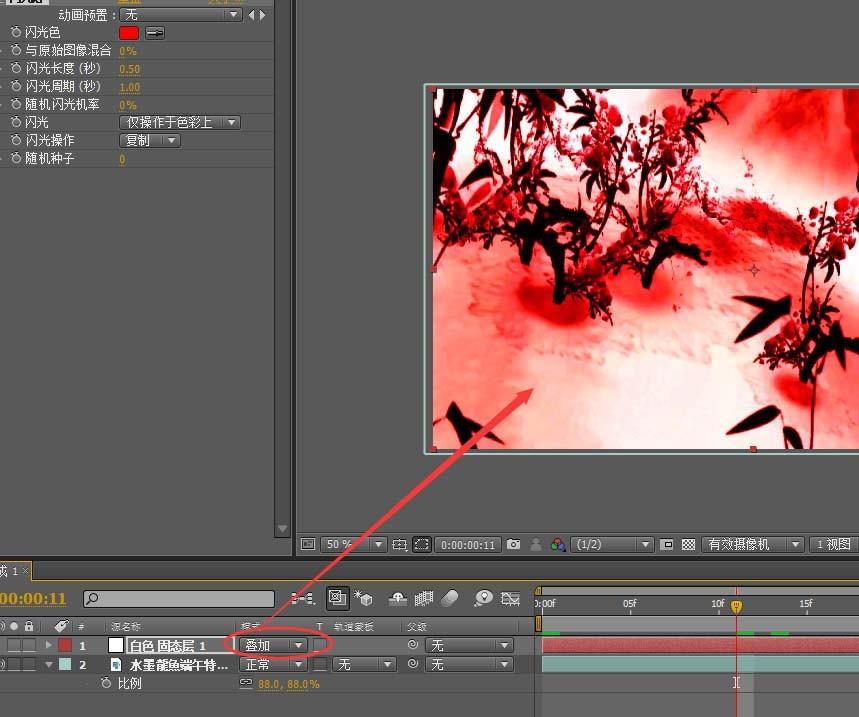859x717 pixels.
Task: Toggle the scale constrain proportions link
Action: click(246, 684)
